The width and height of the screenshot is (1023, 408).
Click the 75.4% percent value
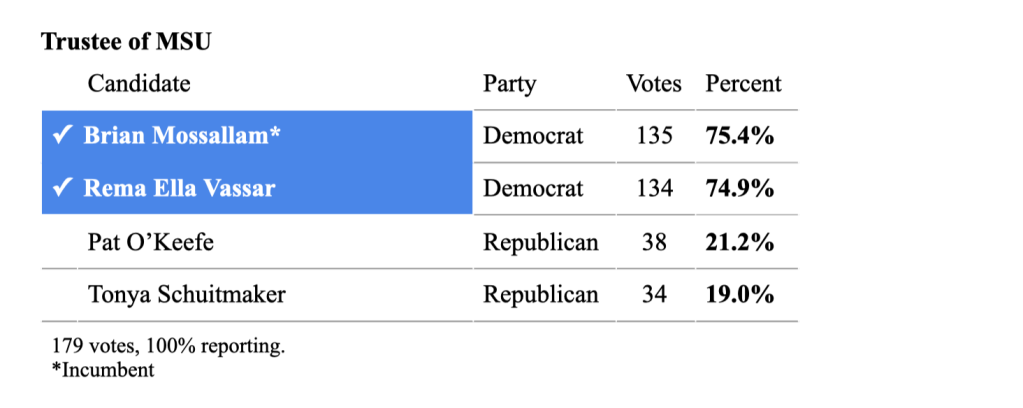740,136
